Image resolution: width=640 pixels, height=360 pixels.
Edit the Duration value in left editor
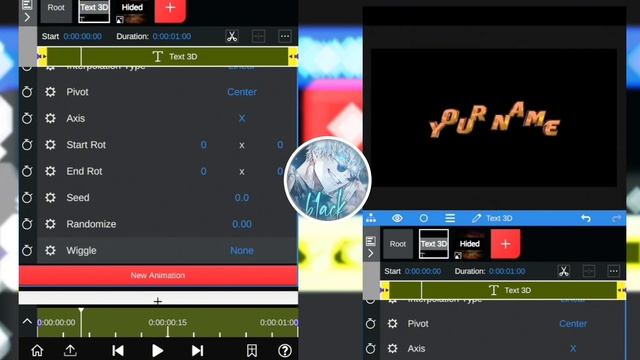click(x=171, y=36)
